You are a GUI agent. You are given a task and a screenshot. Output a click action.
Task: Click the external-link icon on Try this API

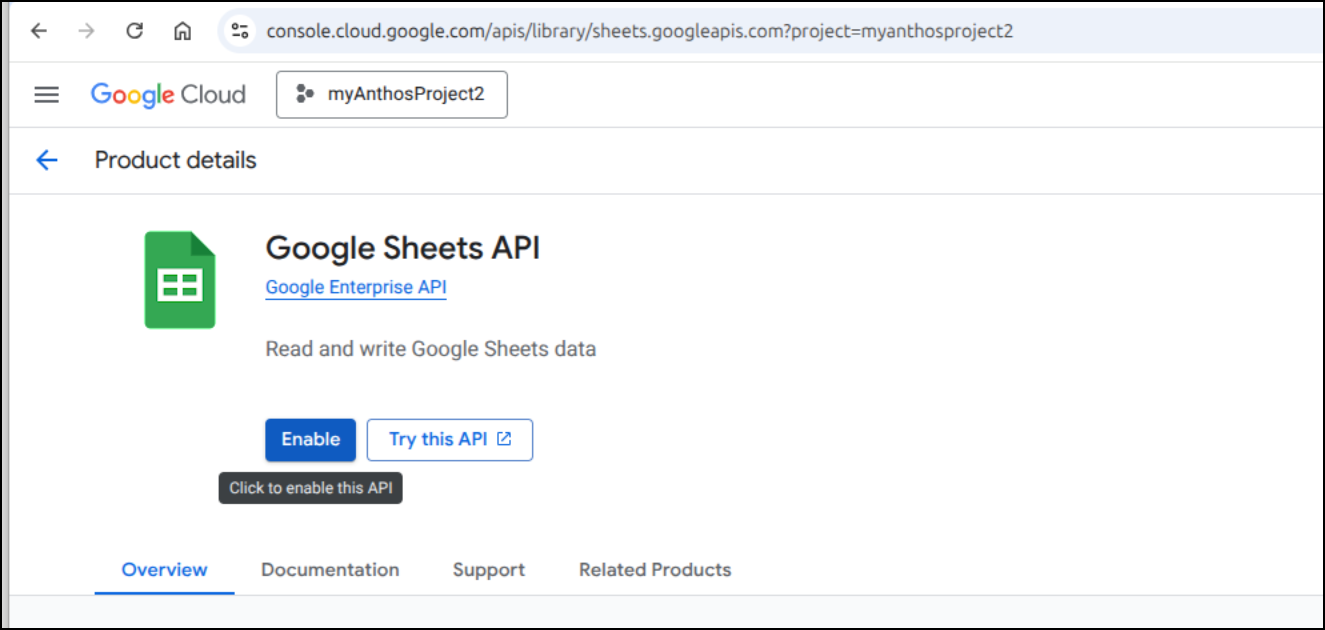[x=505, y=439]
